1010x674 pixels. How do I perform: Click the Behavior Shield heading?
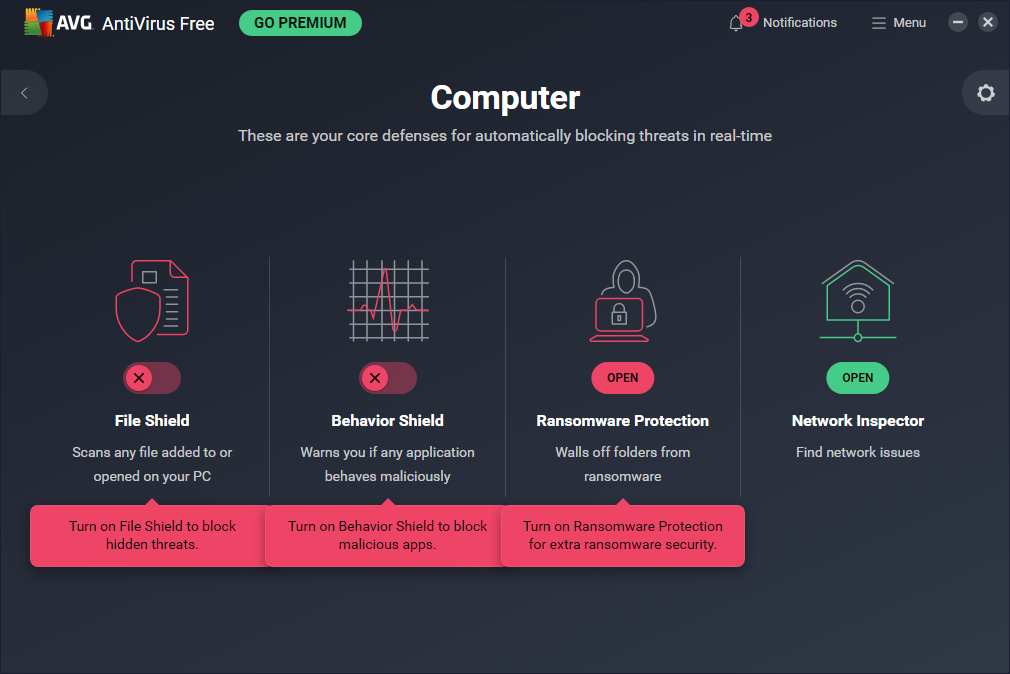coord(388,421)
